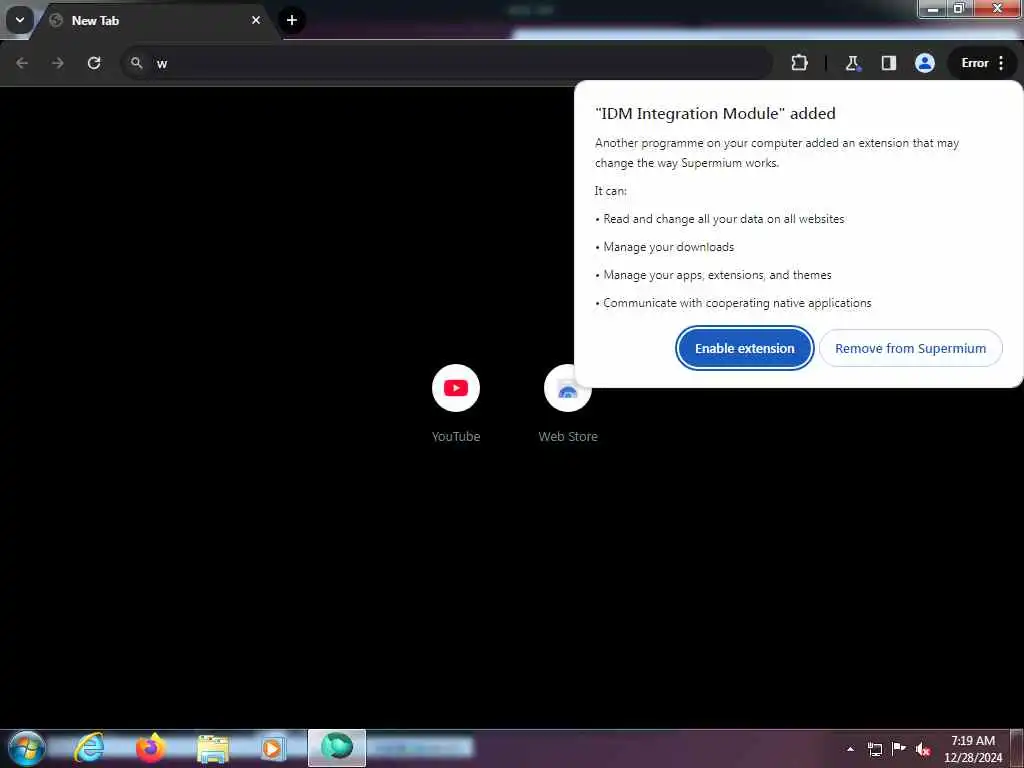Show hidden tray icons arrow

point(850,749)
